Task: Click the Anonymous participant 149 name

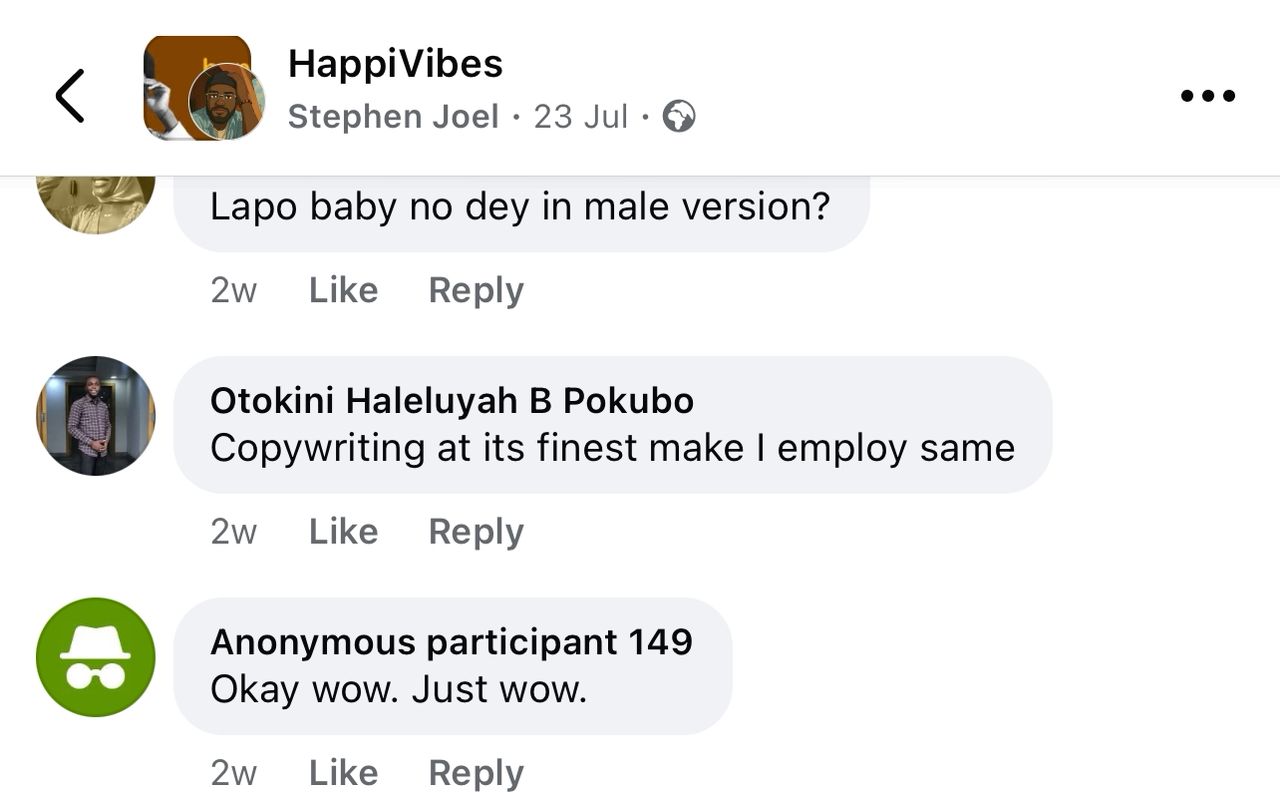Action: pos(451,642)
